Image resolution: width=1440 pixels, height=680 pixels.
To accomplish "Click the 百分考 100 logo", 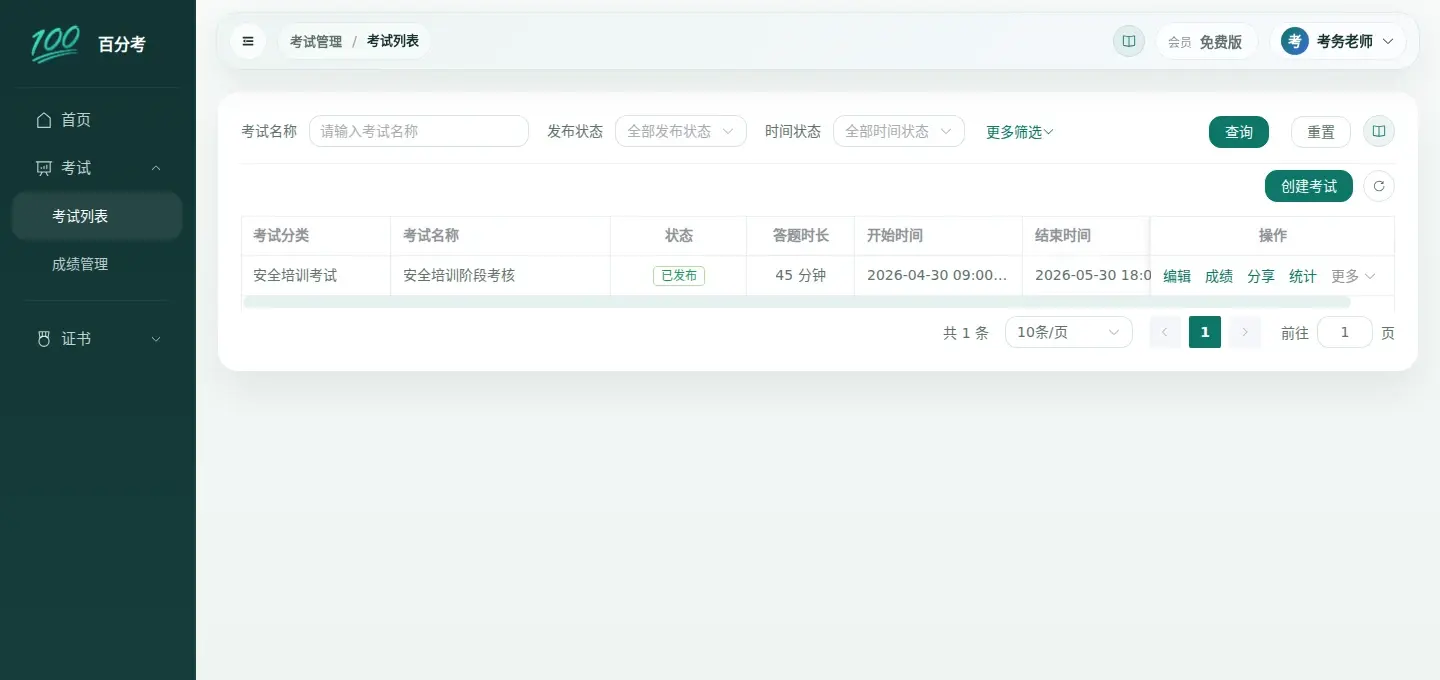I will [55, 44].
